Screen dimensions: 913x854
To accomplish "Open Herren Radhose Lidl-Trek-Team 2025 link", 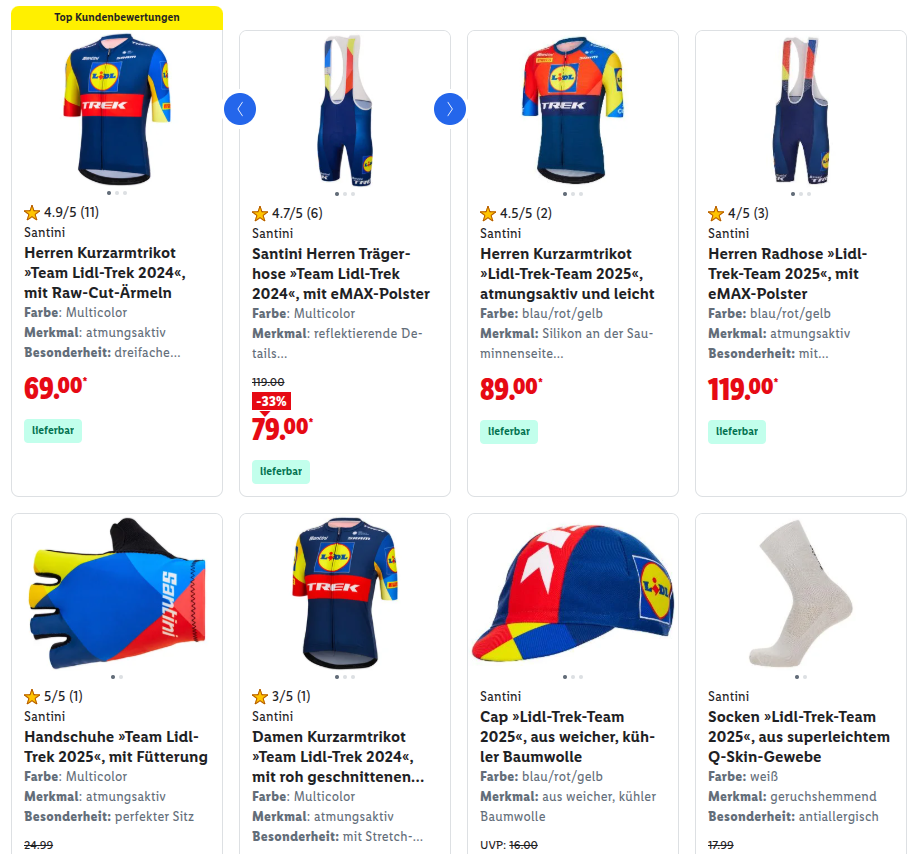I will click(x=787, y=274).
